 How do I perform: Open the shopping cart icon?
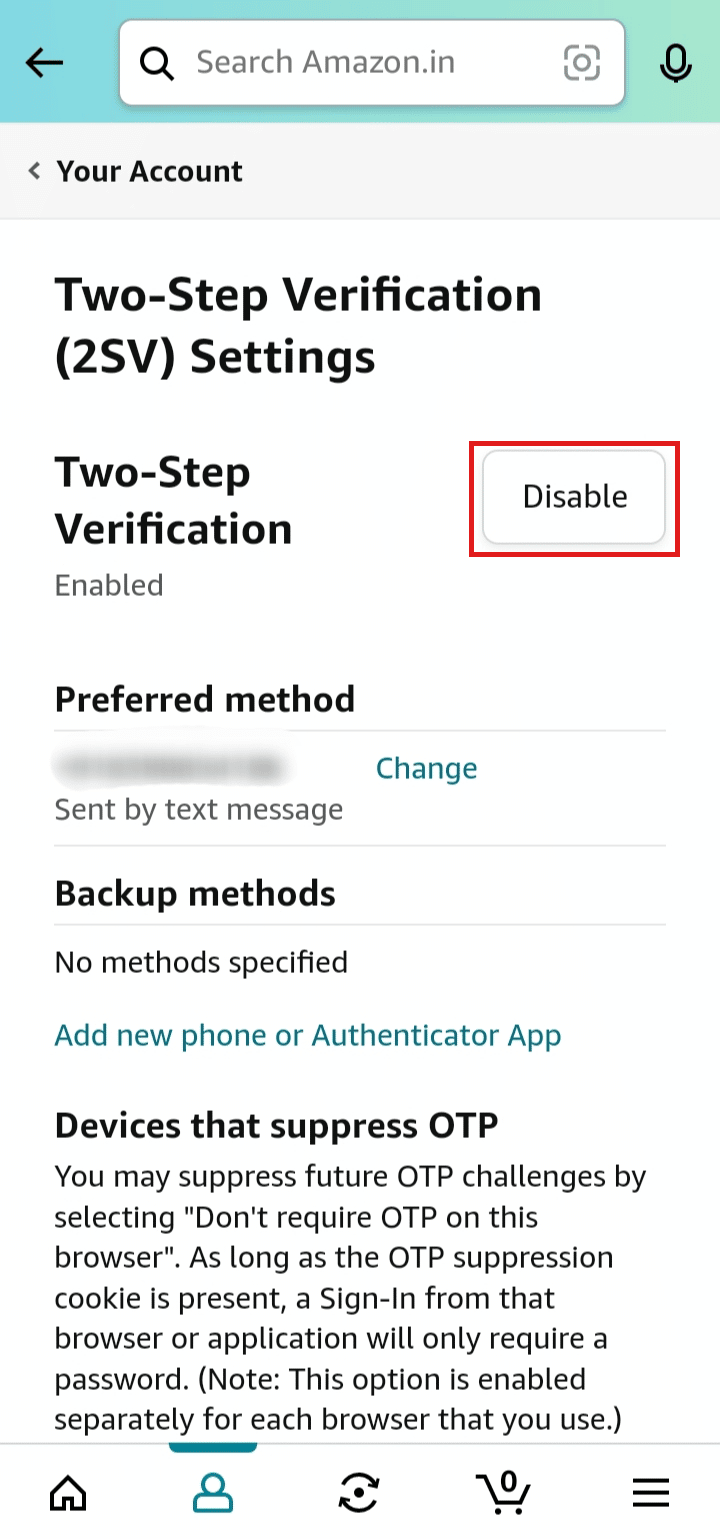(x=503, y=1492)
